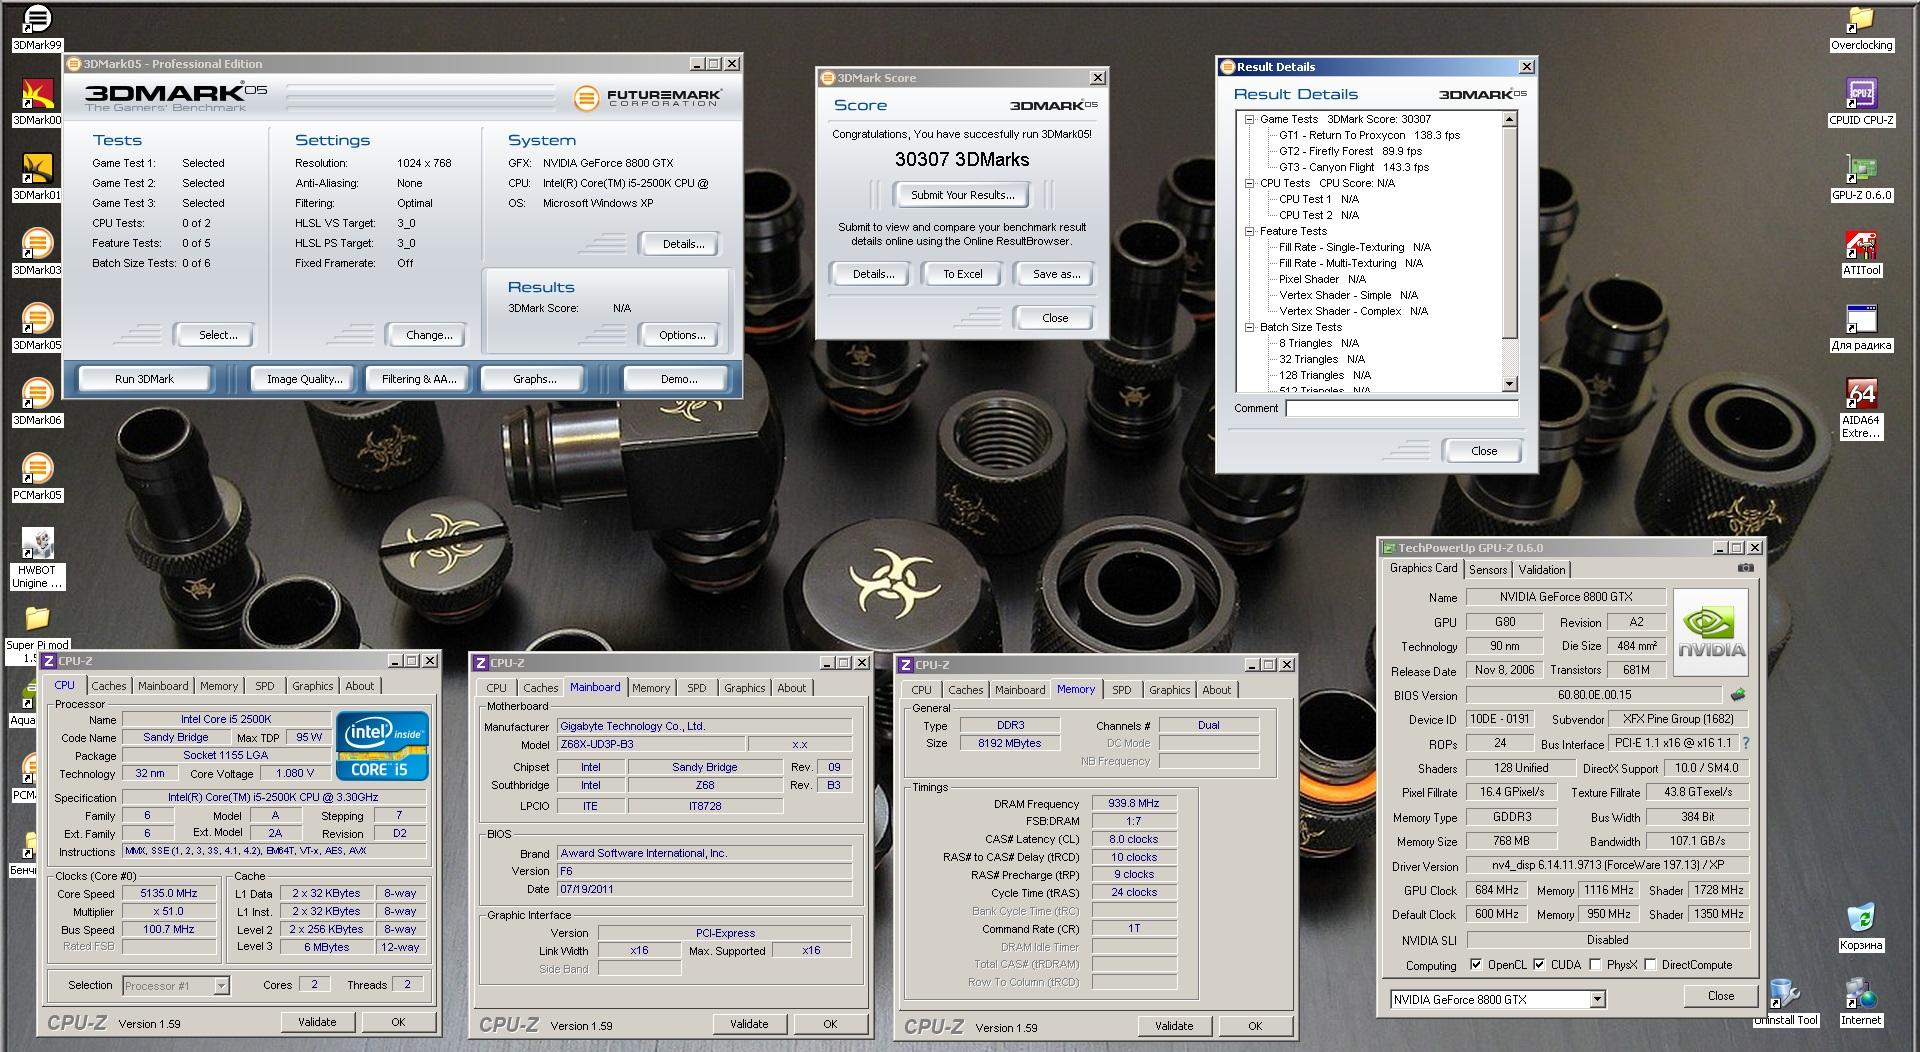
Task: Collapse the CPU Tests tree node
Action: point(1249,183)
